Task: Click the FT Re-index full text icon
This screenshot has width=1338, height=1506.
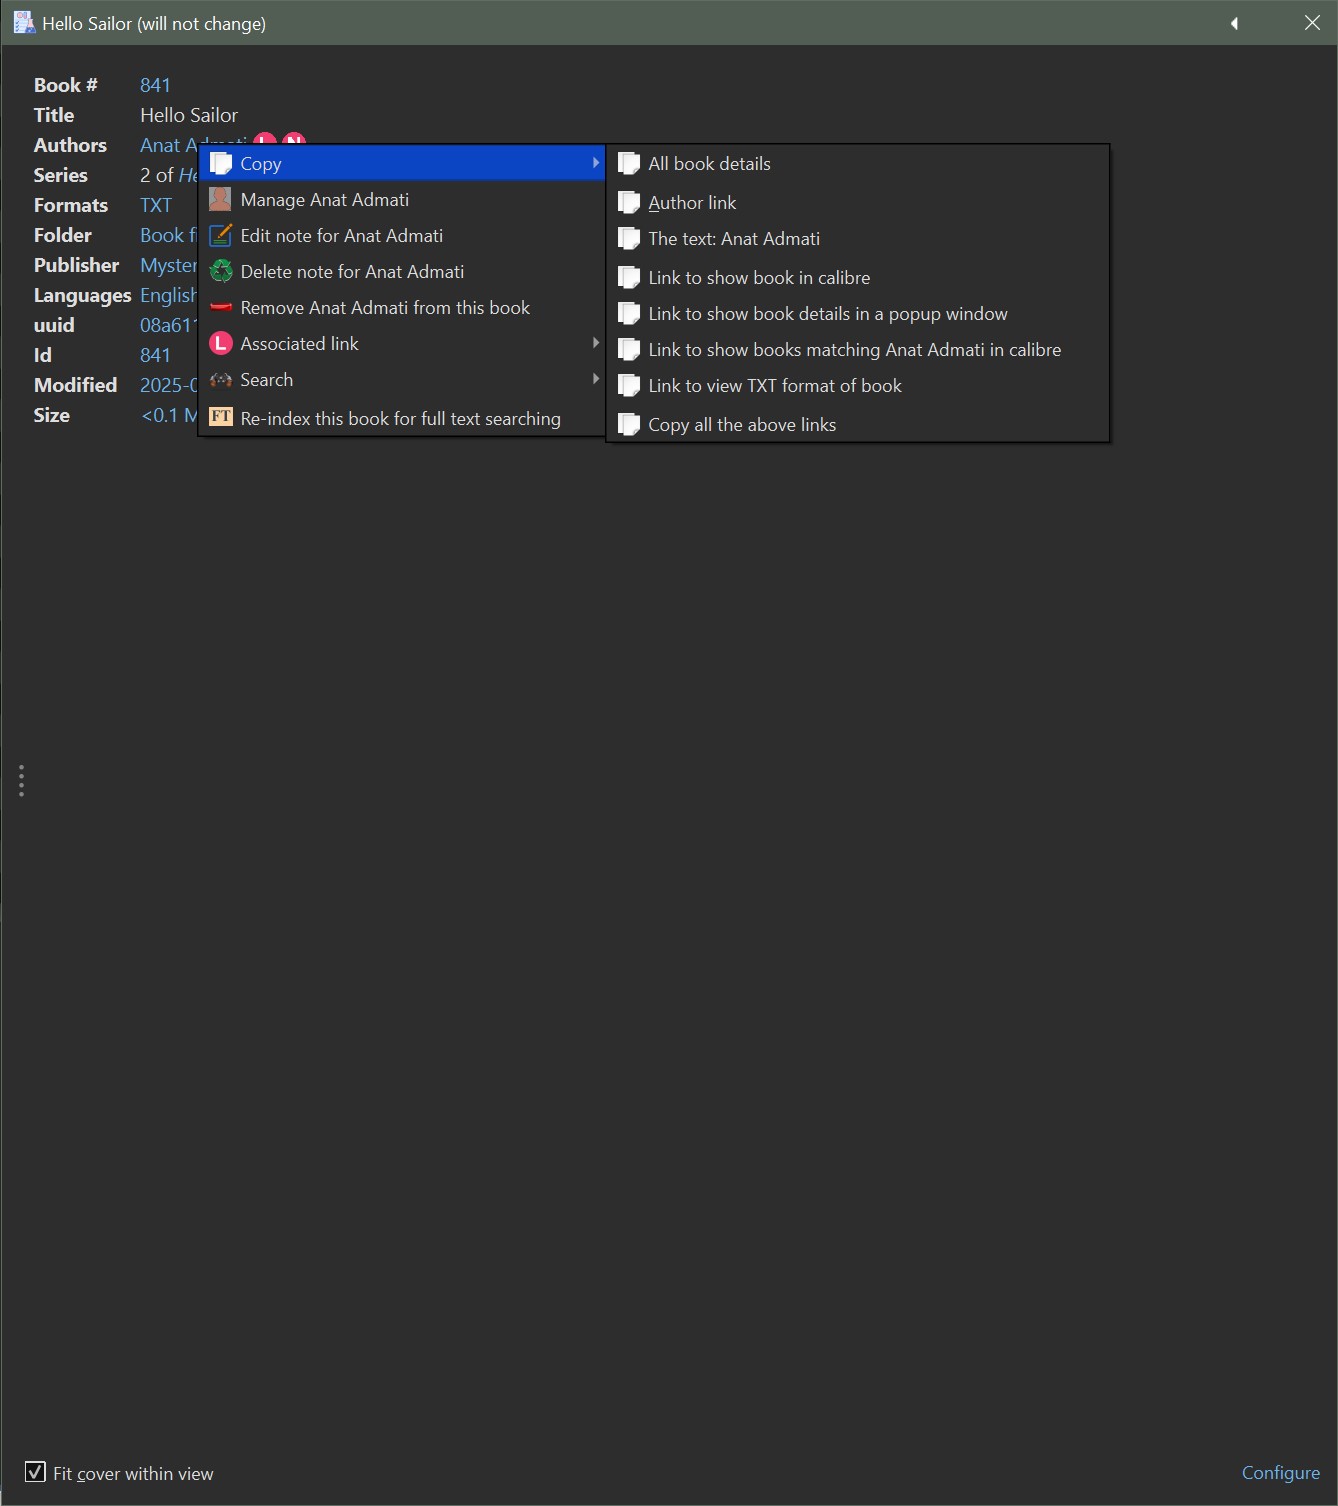Action: tap(220, 418)
